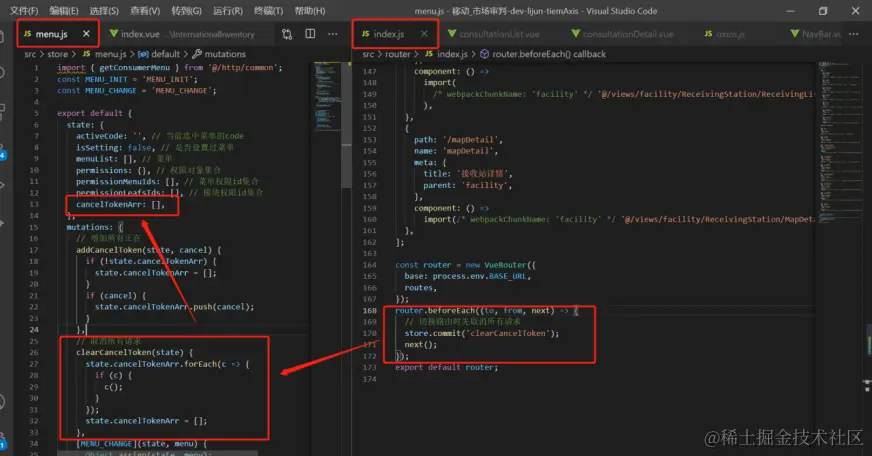The image size is (872, 456).
Task: Click the Vue icon on consultationList.vue tab
Action: [452, 34]
